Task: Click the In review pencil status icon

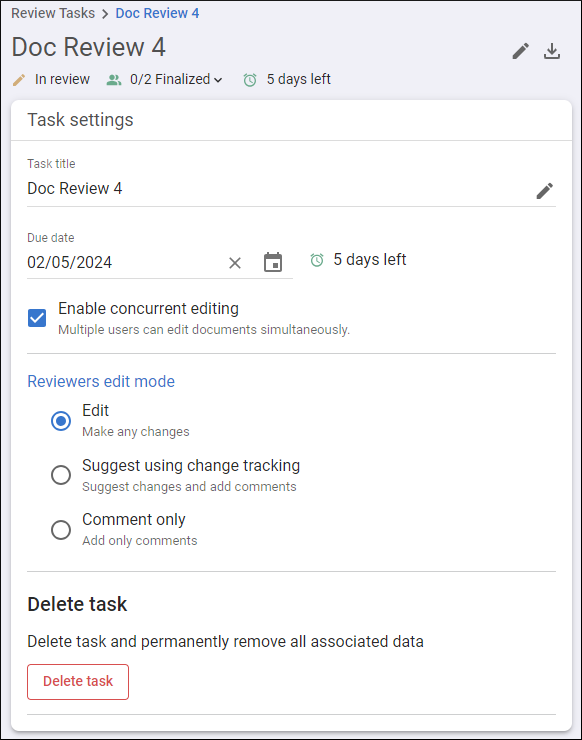Action: click(x=19, y=80)
